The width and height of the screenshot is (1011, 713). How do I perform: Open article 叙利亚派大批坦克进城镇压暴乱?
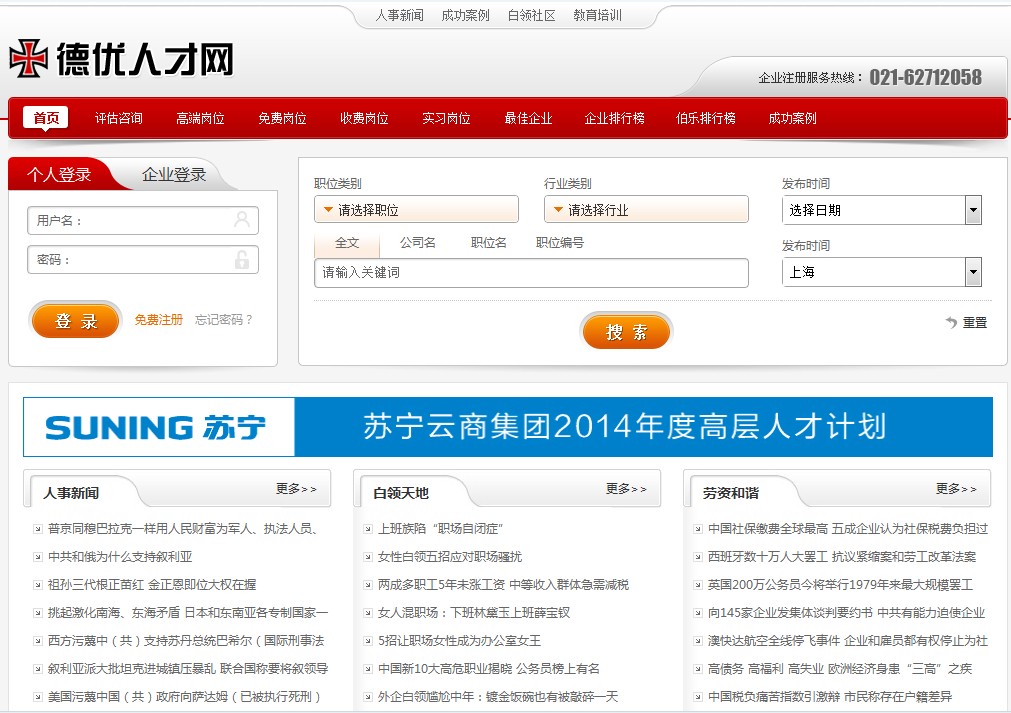[188, 669]
